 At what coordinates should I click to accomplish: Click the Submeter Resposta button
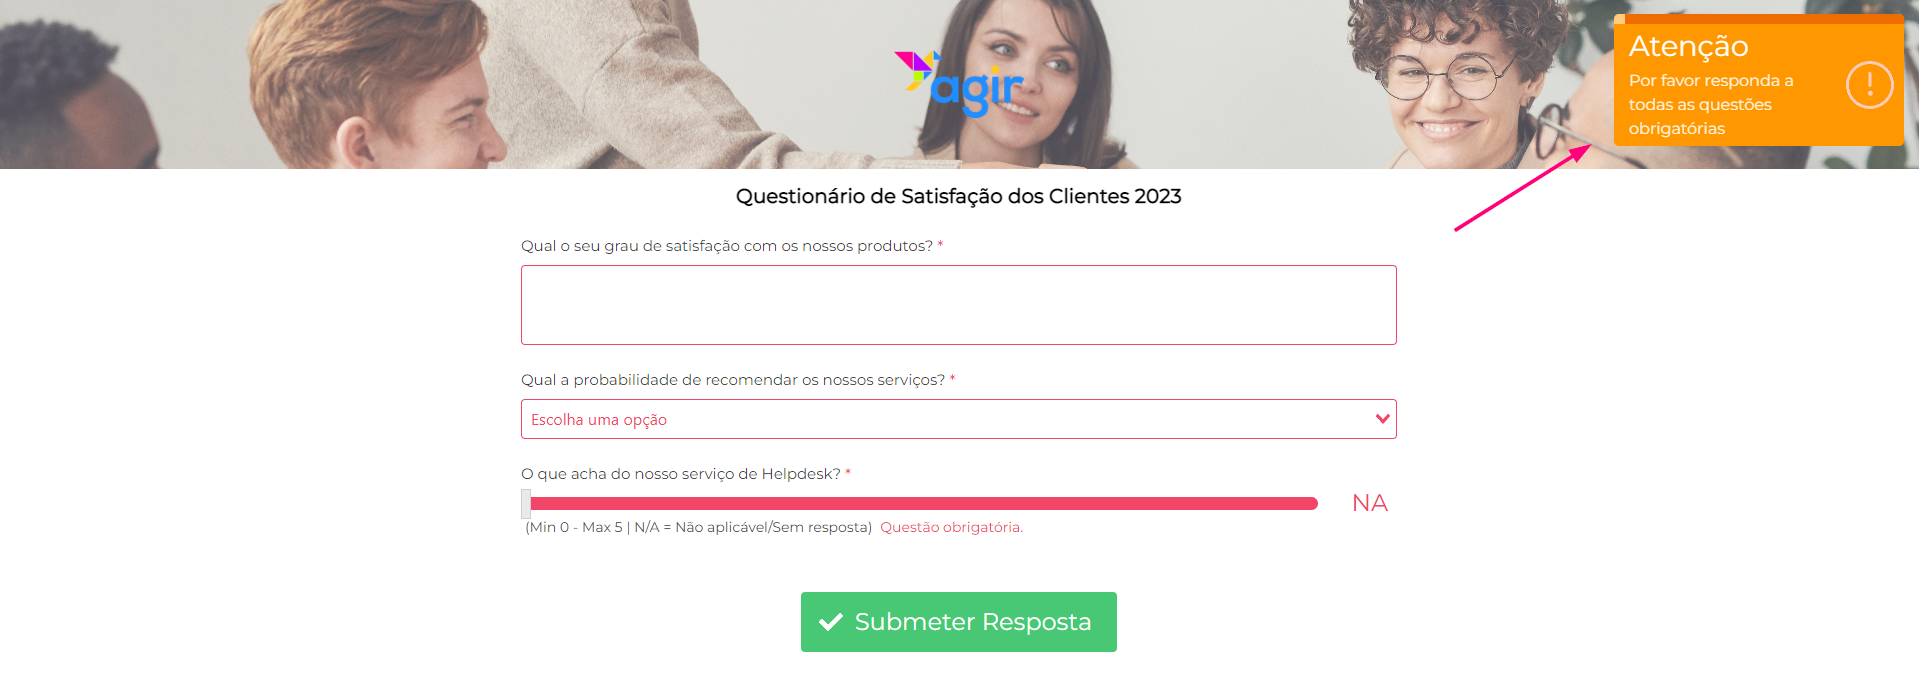958,622
